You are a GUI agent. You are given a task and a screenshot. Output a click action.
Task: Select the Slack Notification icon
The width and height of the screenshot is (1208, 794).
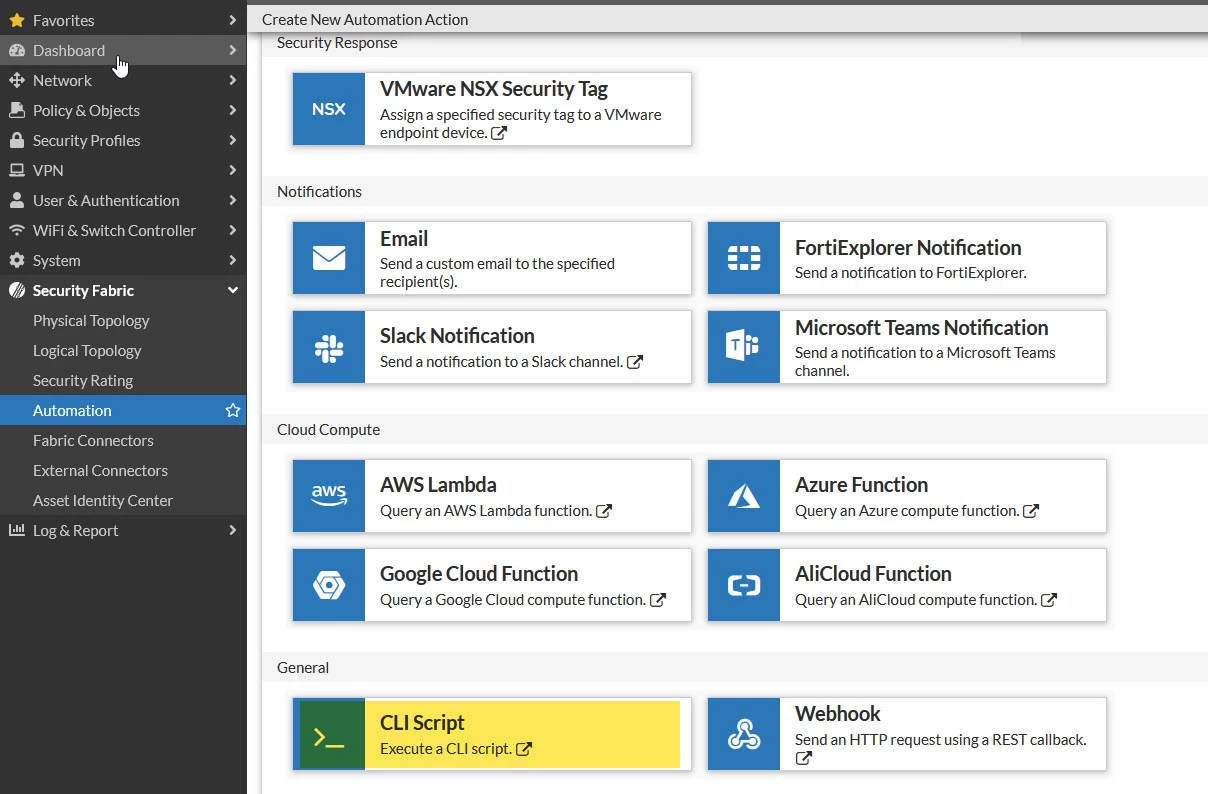click(329, 347)
